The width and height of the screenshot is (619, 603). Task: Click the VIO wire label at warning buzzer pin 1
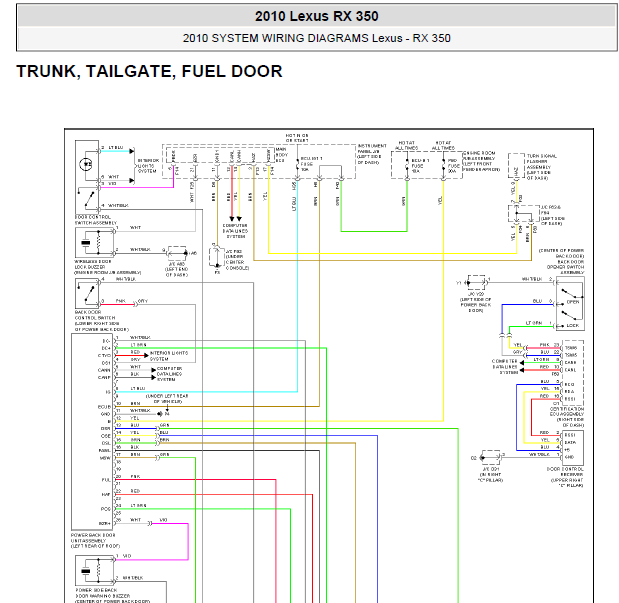pyautogui.click(x=127, y=556)
